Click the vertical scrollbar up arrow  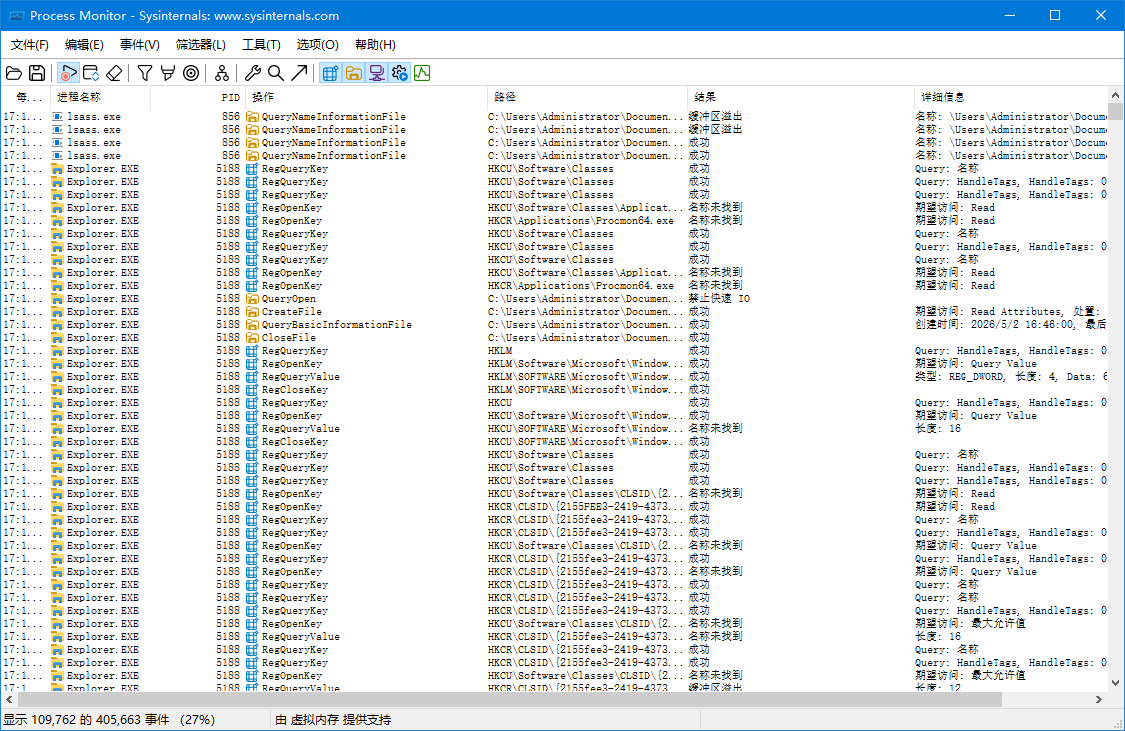tap(1116, 95)
